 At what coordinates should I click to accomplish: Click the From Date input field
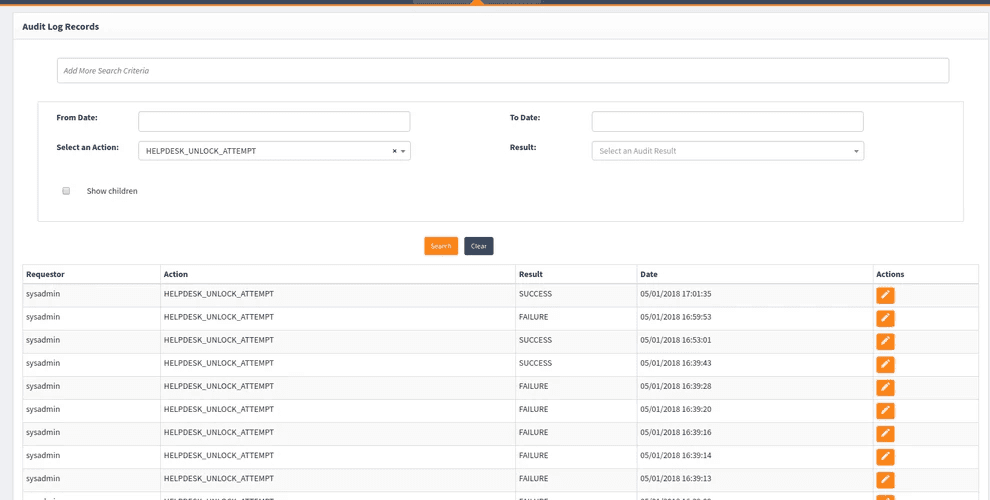point(274,121)
